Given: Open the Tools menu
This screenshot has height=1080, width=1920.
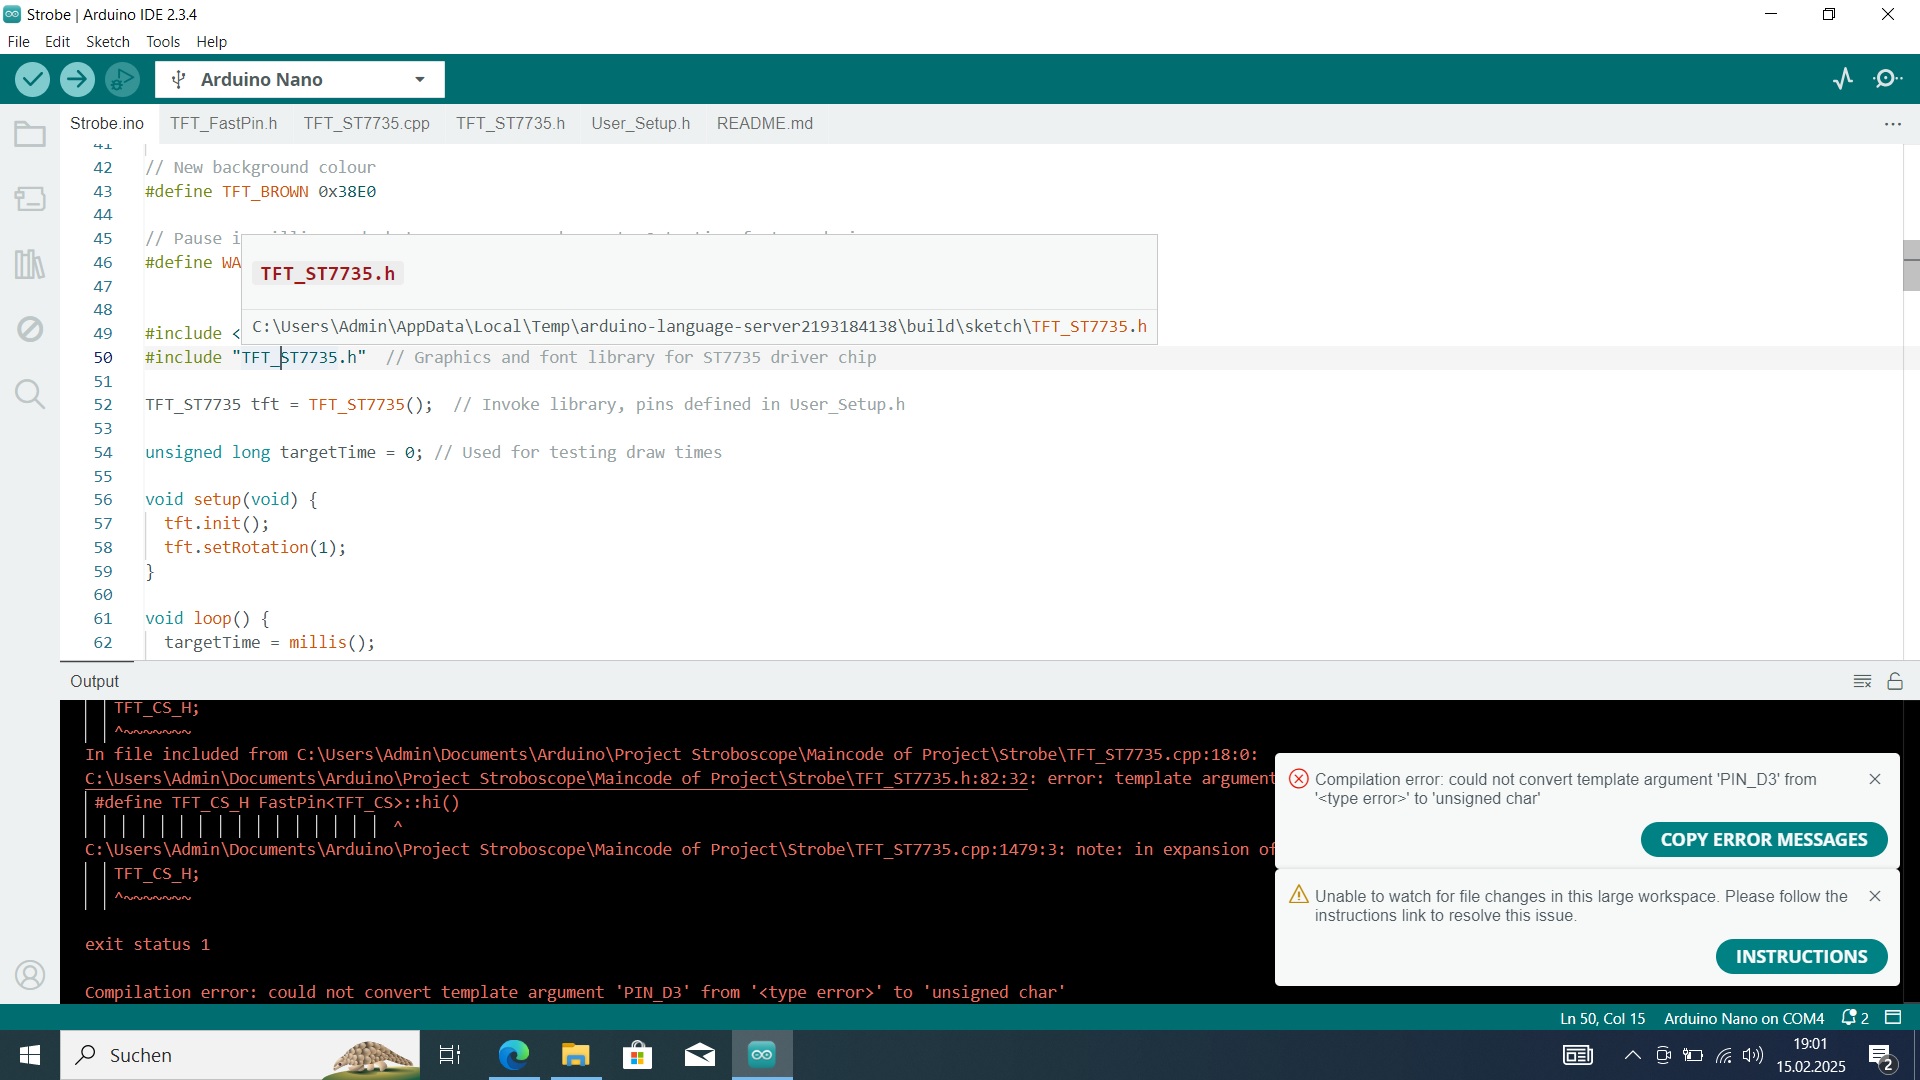Looking at the screenshot, I should 163,42.
